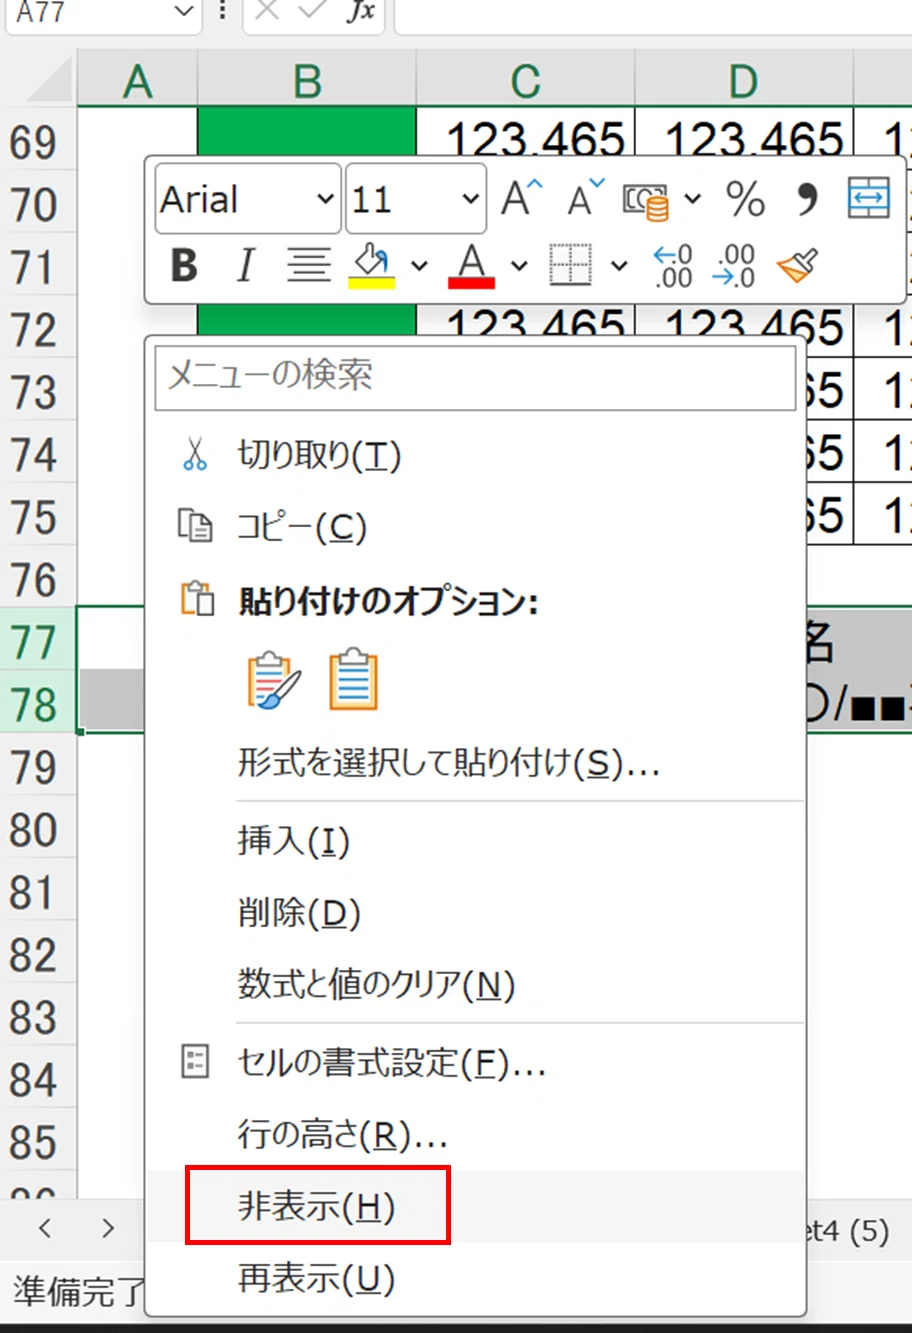Paste keeping source formatting icon
Image resolution: width=912 pixels, height=1333 pixels.
[273, 681]
